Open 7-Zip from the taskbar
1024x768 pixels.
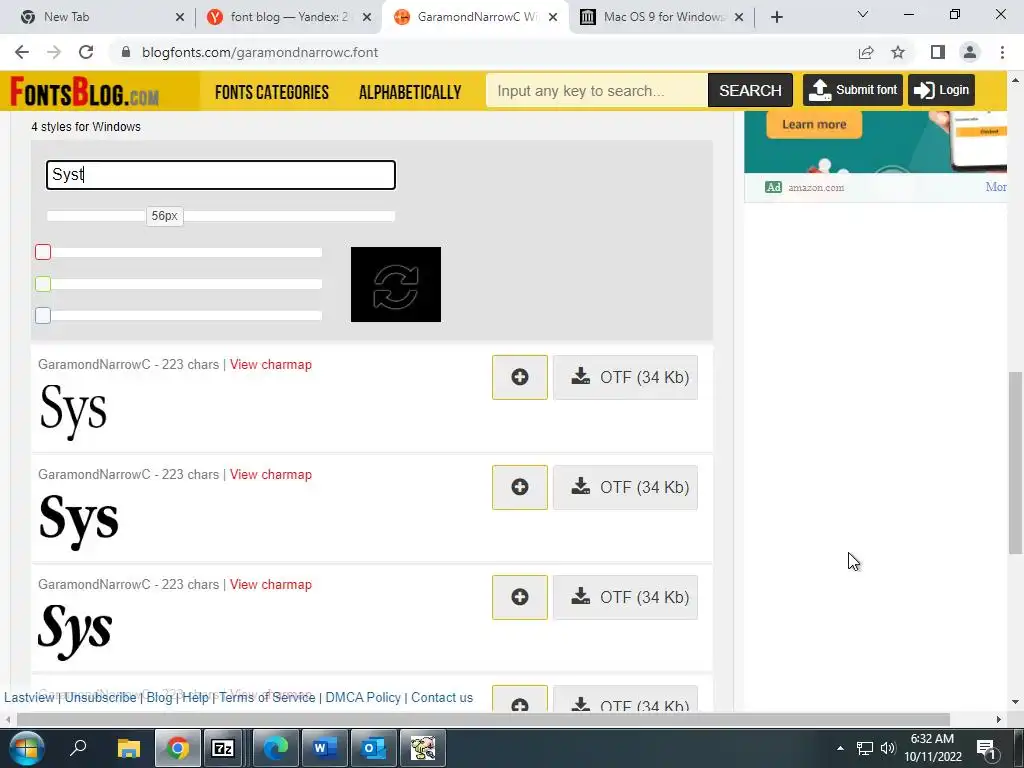tap(223, 748)
